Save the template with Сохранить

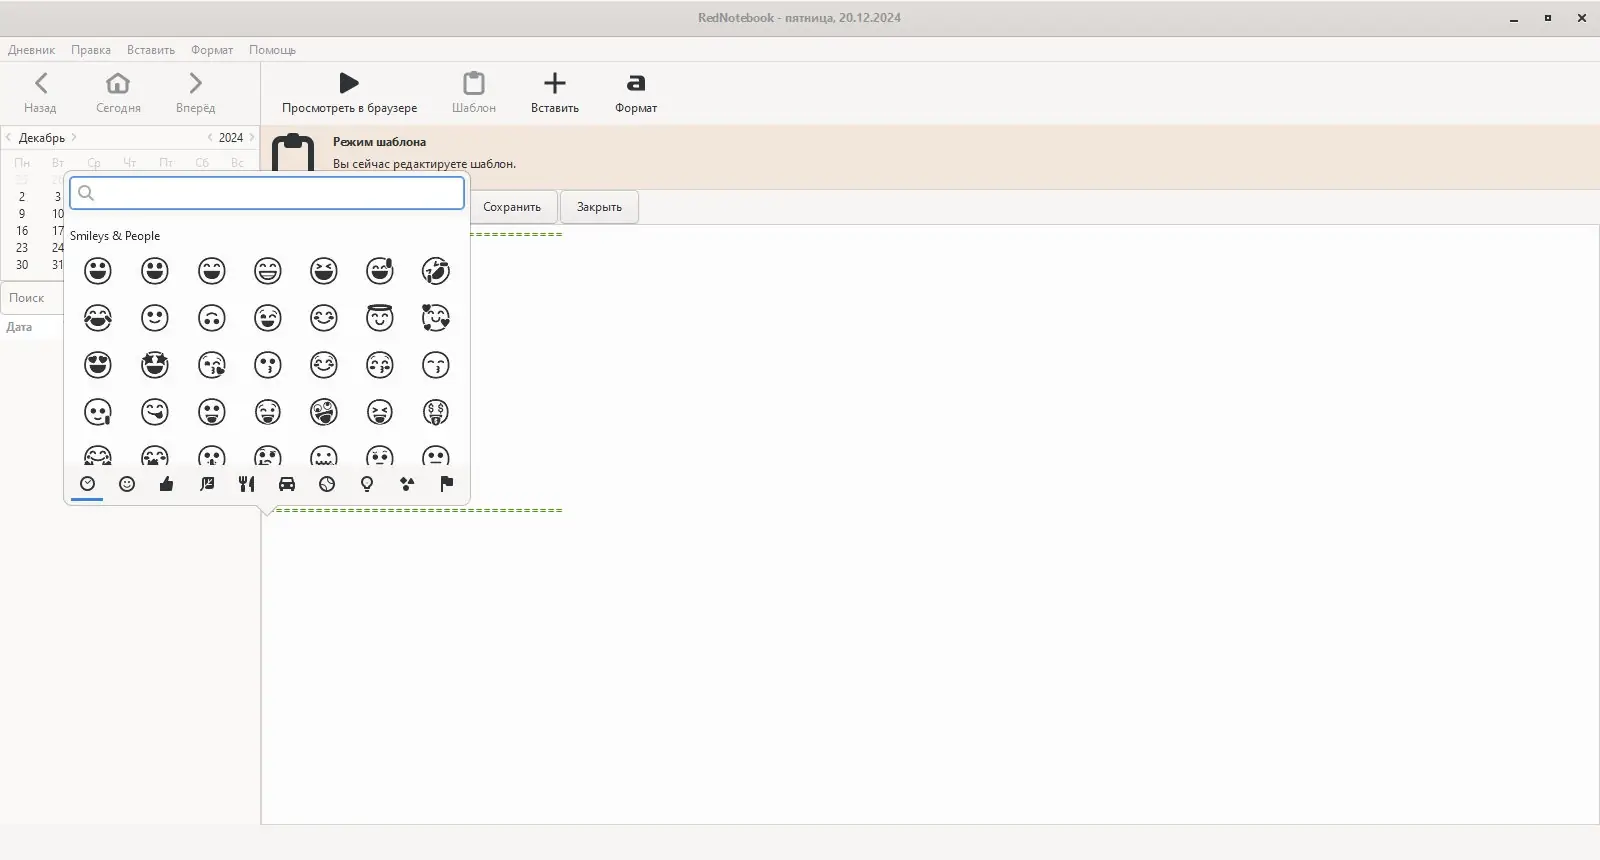click(x=512, y=207)
